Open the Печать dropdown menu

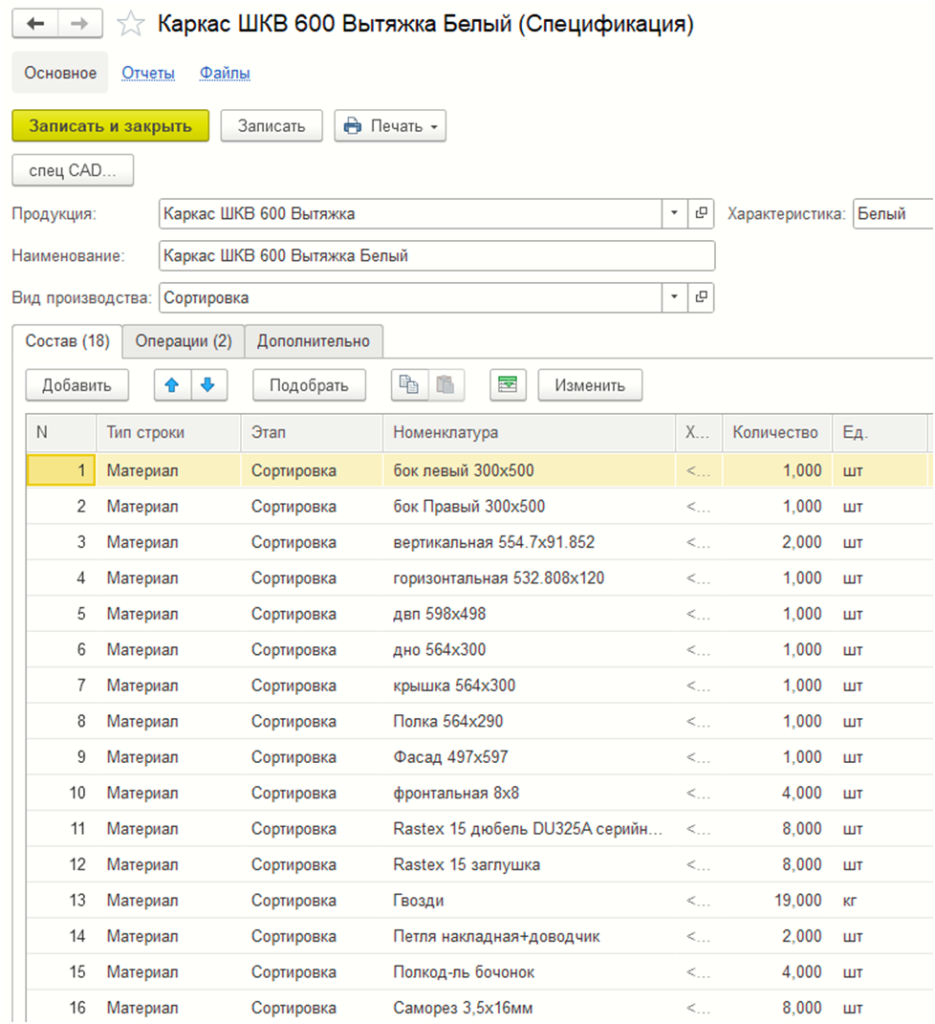click(x=390, y=126)
